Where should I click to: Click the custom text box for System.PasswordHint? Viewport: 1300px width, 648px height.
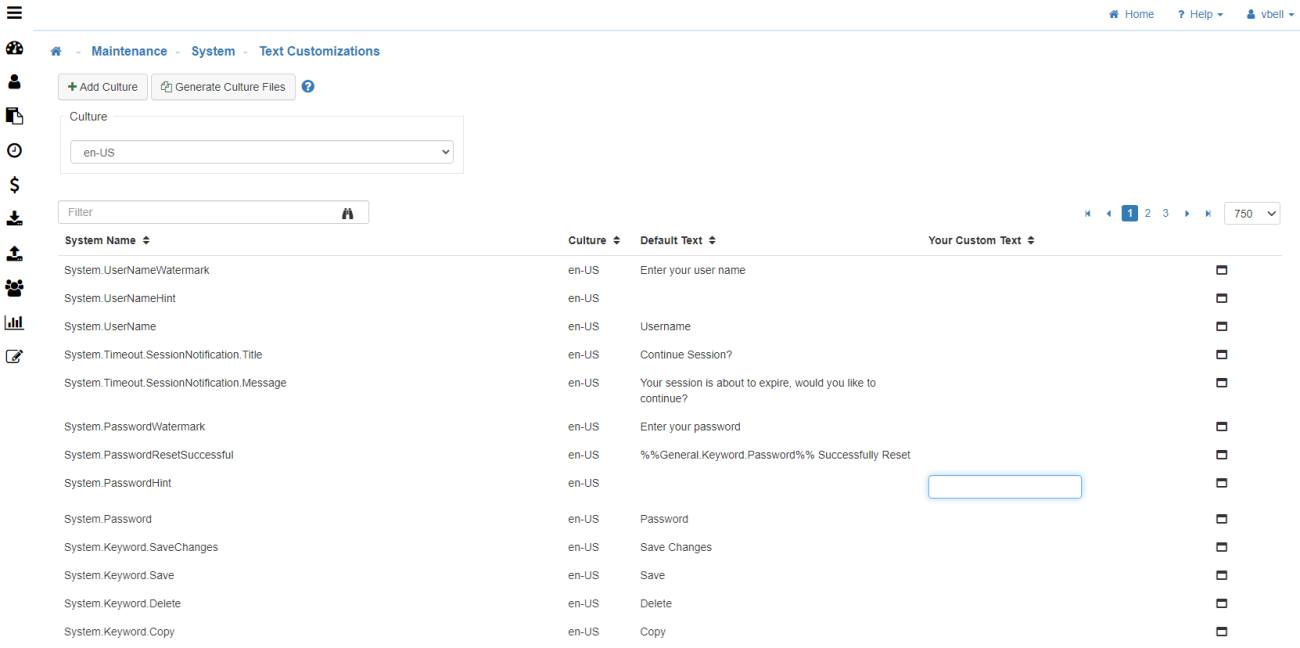pos(1004,487)
